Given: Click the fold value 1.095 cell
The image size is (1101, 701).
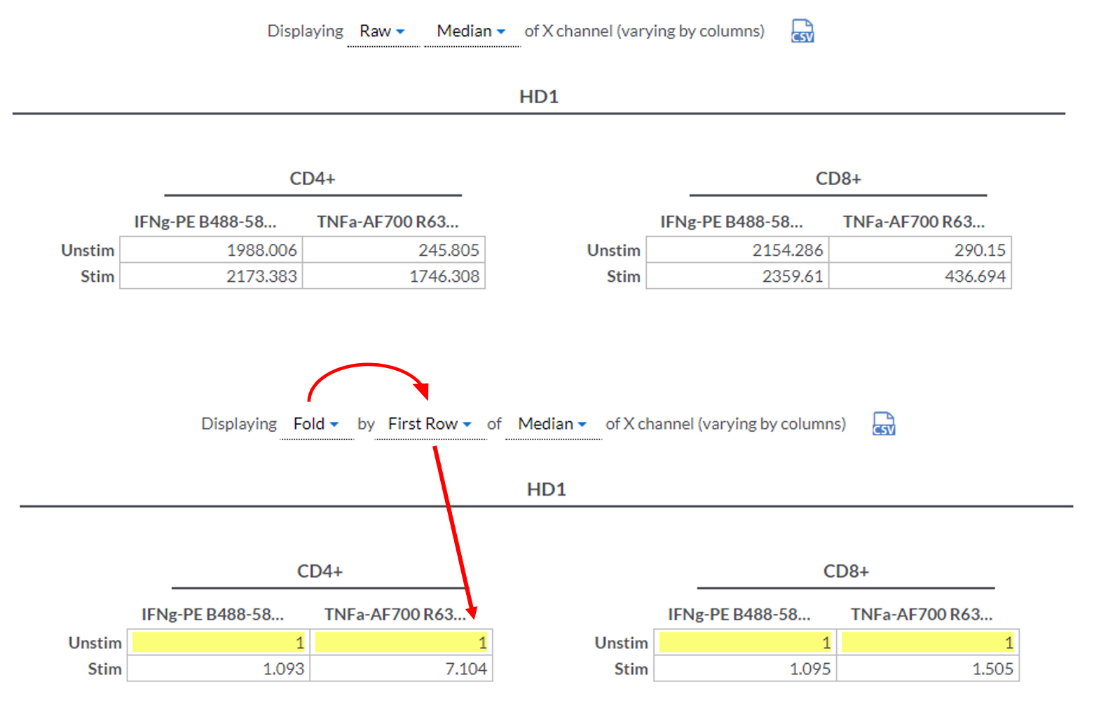Looking at the screenshot, I should point(745,669).
